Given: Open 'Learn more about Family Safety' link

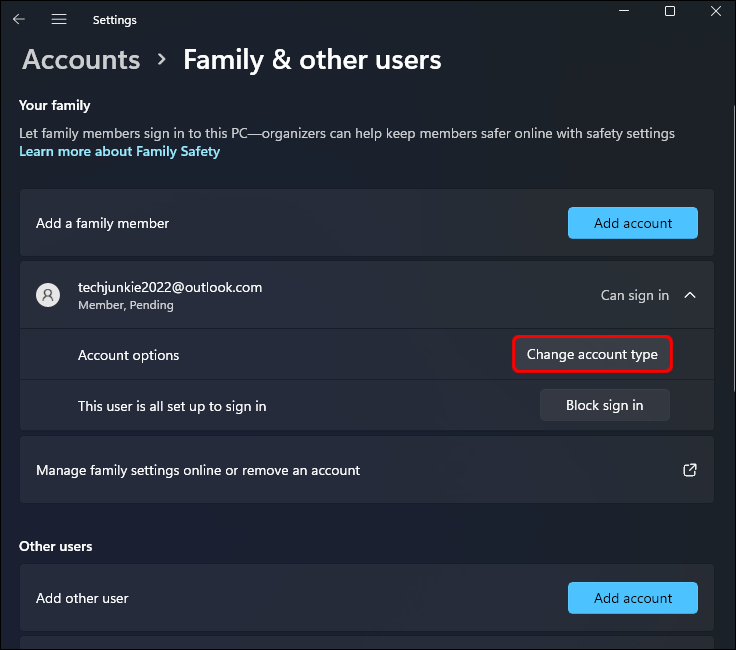Looking at the screenshot, I should (119, 152).
